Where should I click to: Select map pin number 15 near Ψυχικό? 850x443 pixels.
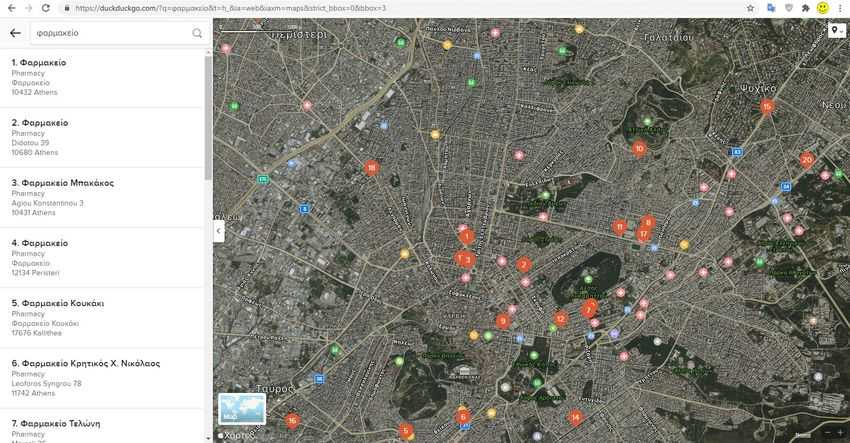(x=767, y=107)
